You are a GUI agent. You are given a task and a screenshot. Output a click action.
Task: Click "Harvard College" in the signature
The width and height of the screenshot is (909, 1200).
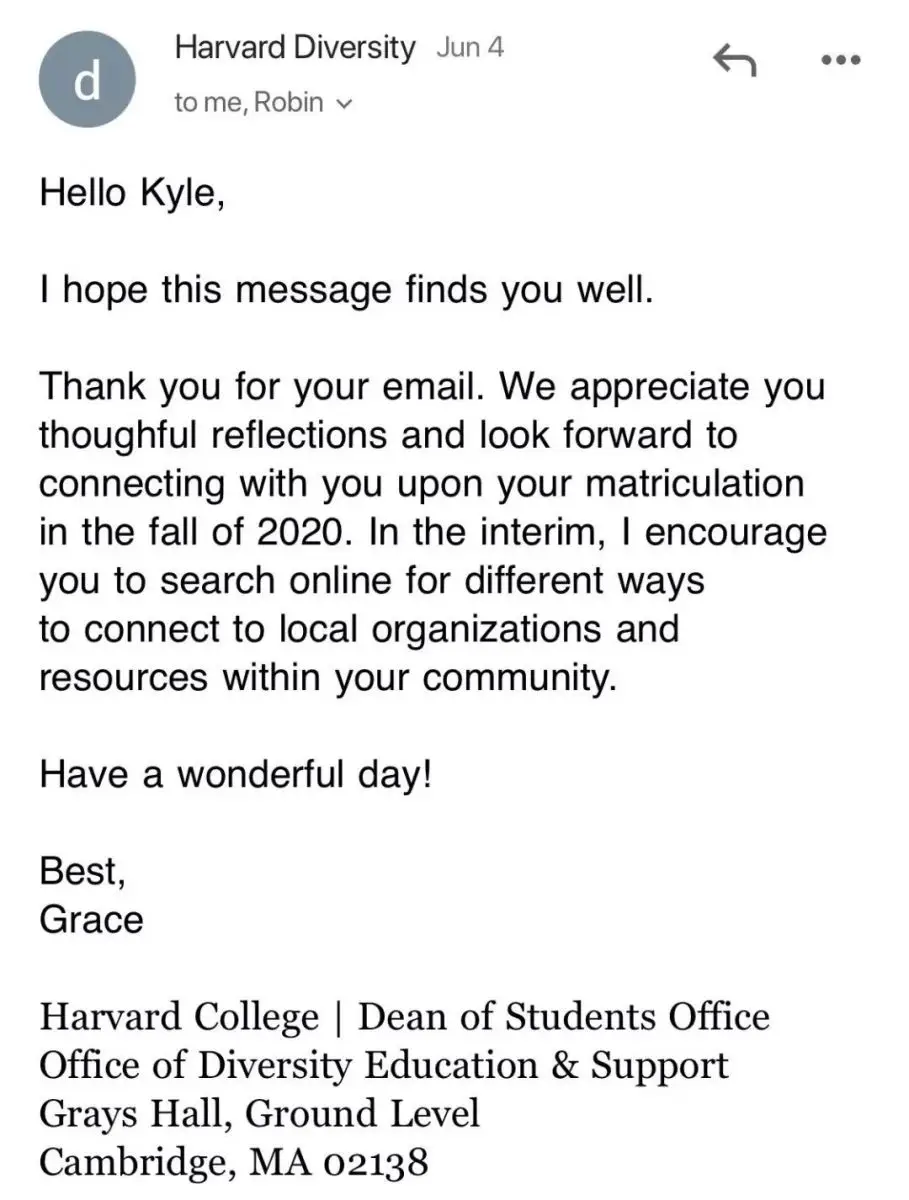point(179,1017)
